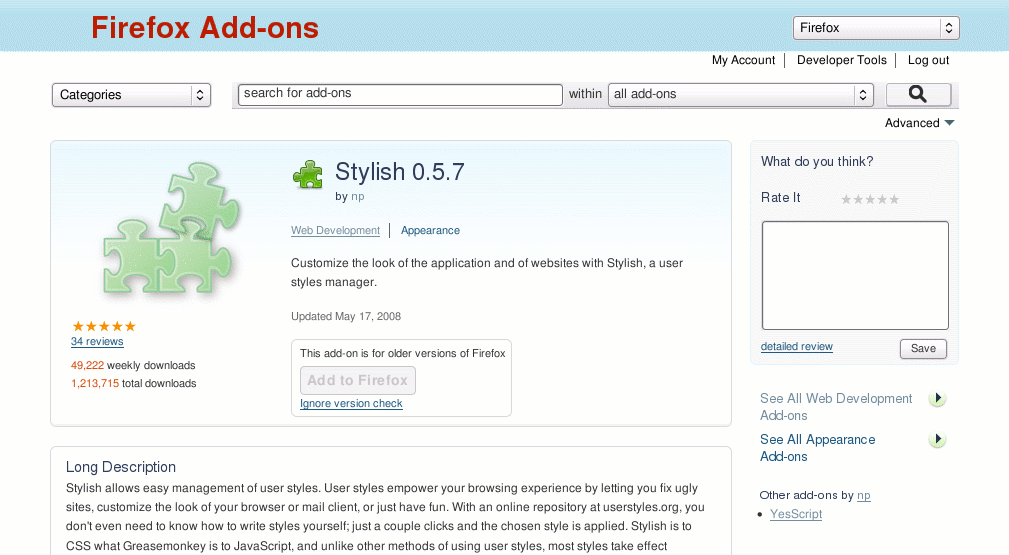Click the 'Updated May 17, 2008' text

click(346, 316)
